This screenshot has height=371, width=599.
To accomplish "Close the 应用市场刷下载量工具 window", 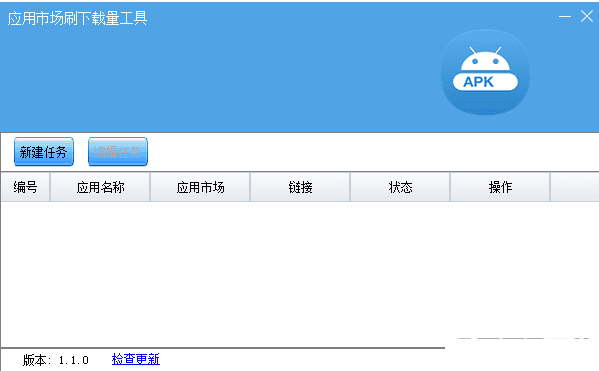I will pos(587,16).
